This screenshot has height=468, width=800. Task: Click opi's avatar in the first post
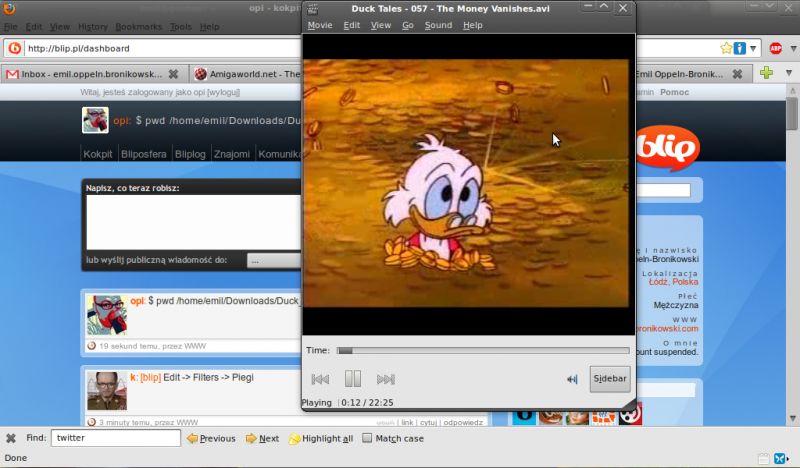107,315
